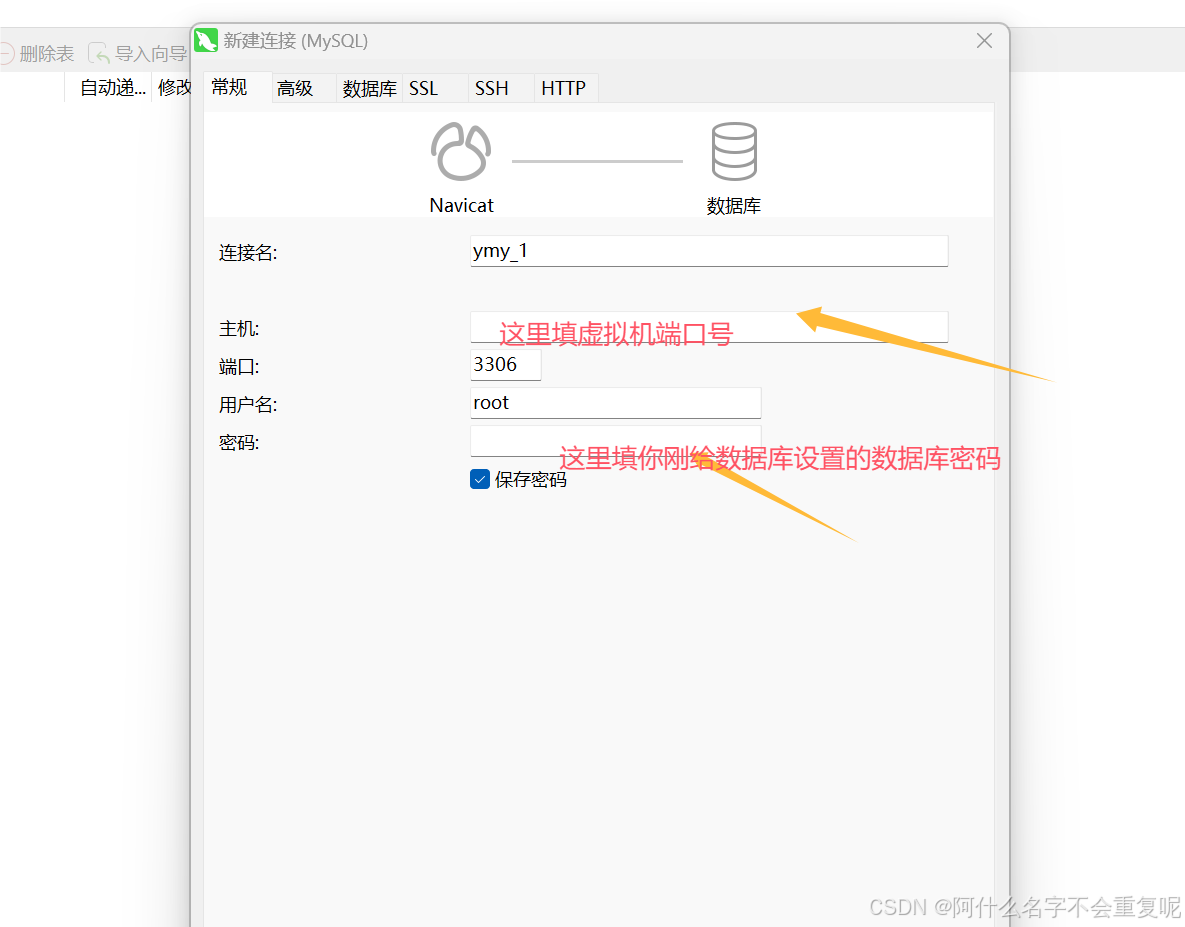Select the HTTP tab
This screenshot has width=1185, height=927.
click(566, 88)
